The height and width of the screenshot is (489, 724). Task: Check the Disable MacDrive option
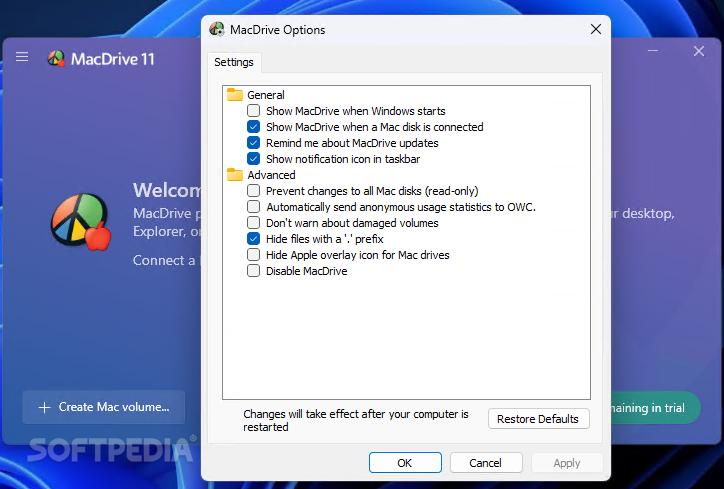point(253,271)
